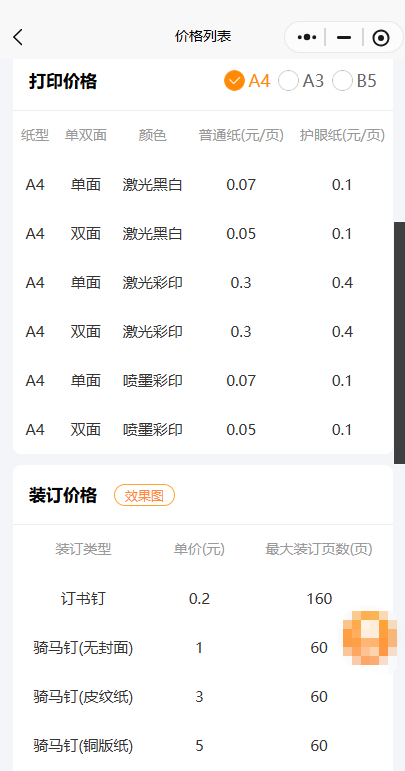Image resolution: width=405 pixels, height=771 pixels.
Task: Click 0.4 eye-care price for 双面 激光彩印
Action: 342,331
